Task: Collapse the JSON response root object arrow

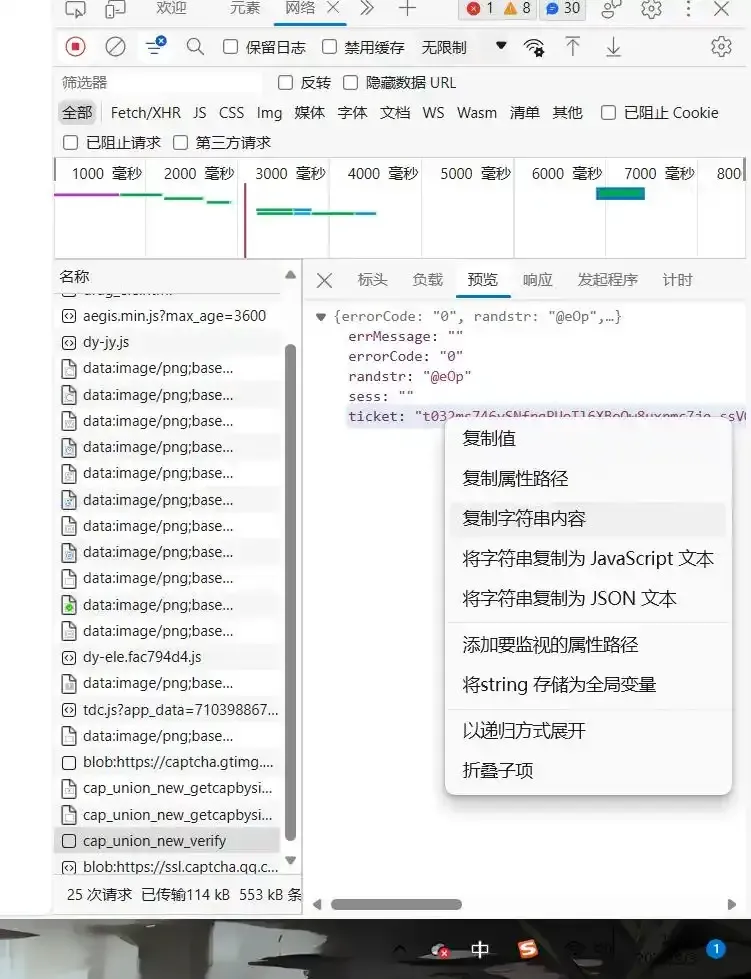Action: (321, 317)
